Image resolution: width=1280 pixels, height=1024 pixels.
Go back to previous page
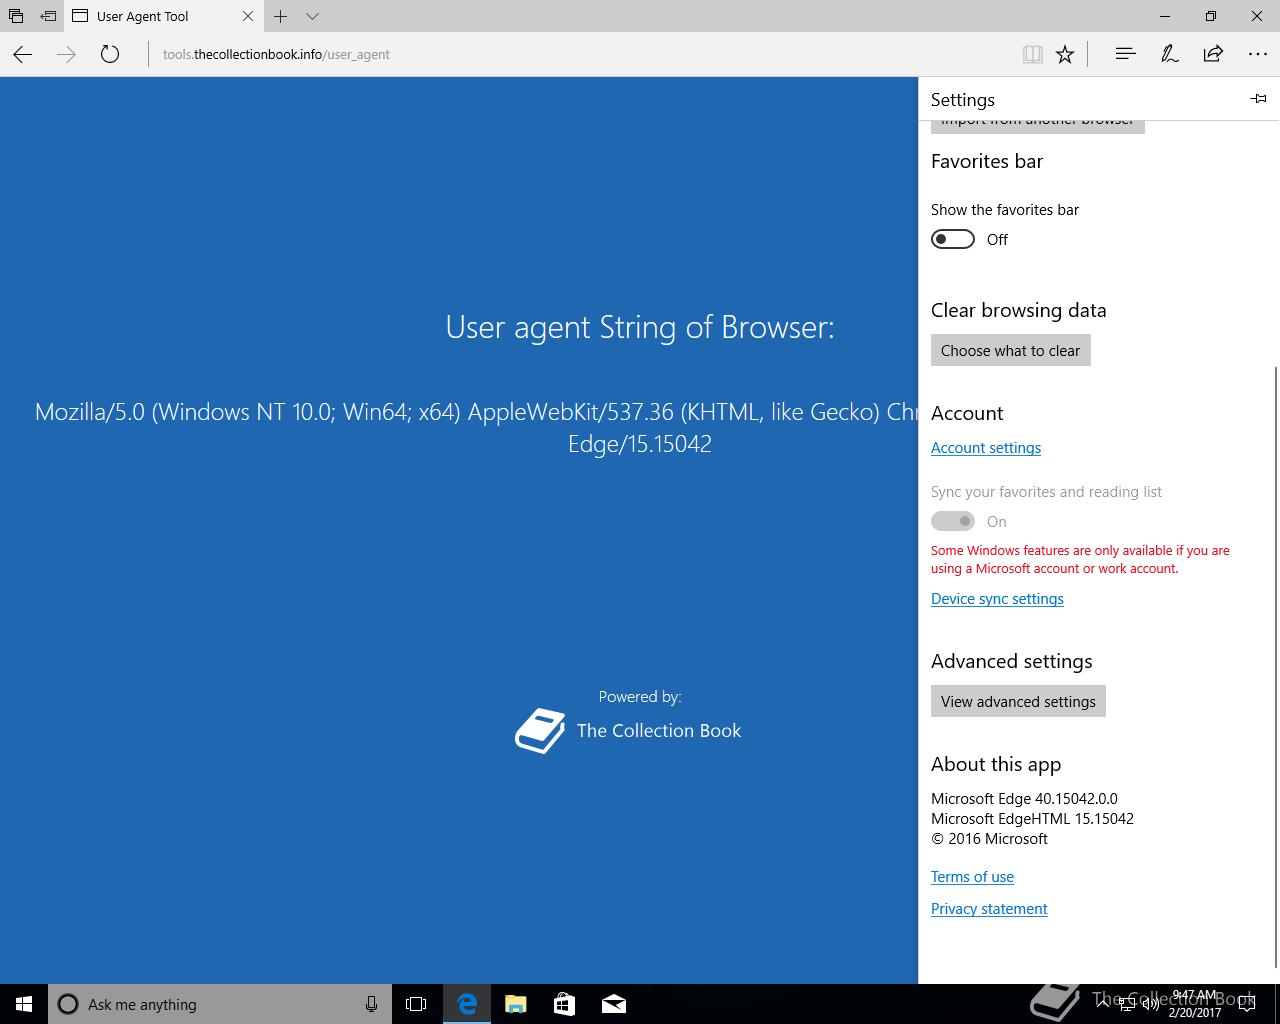(23, 55)
